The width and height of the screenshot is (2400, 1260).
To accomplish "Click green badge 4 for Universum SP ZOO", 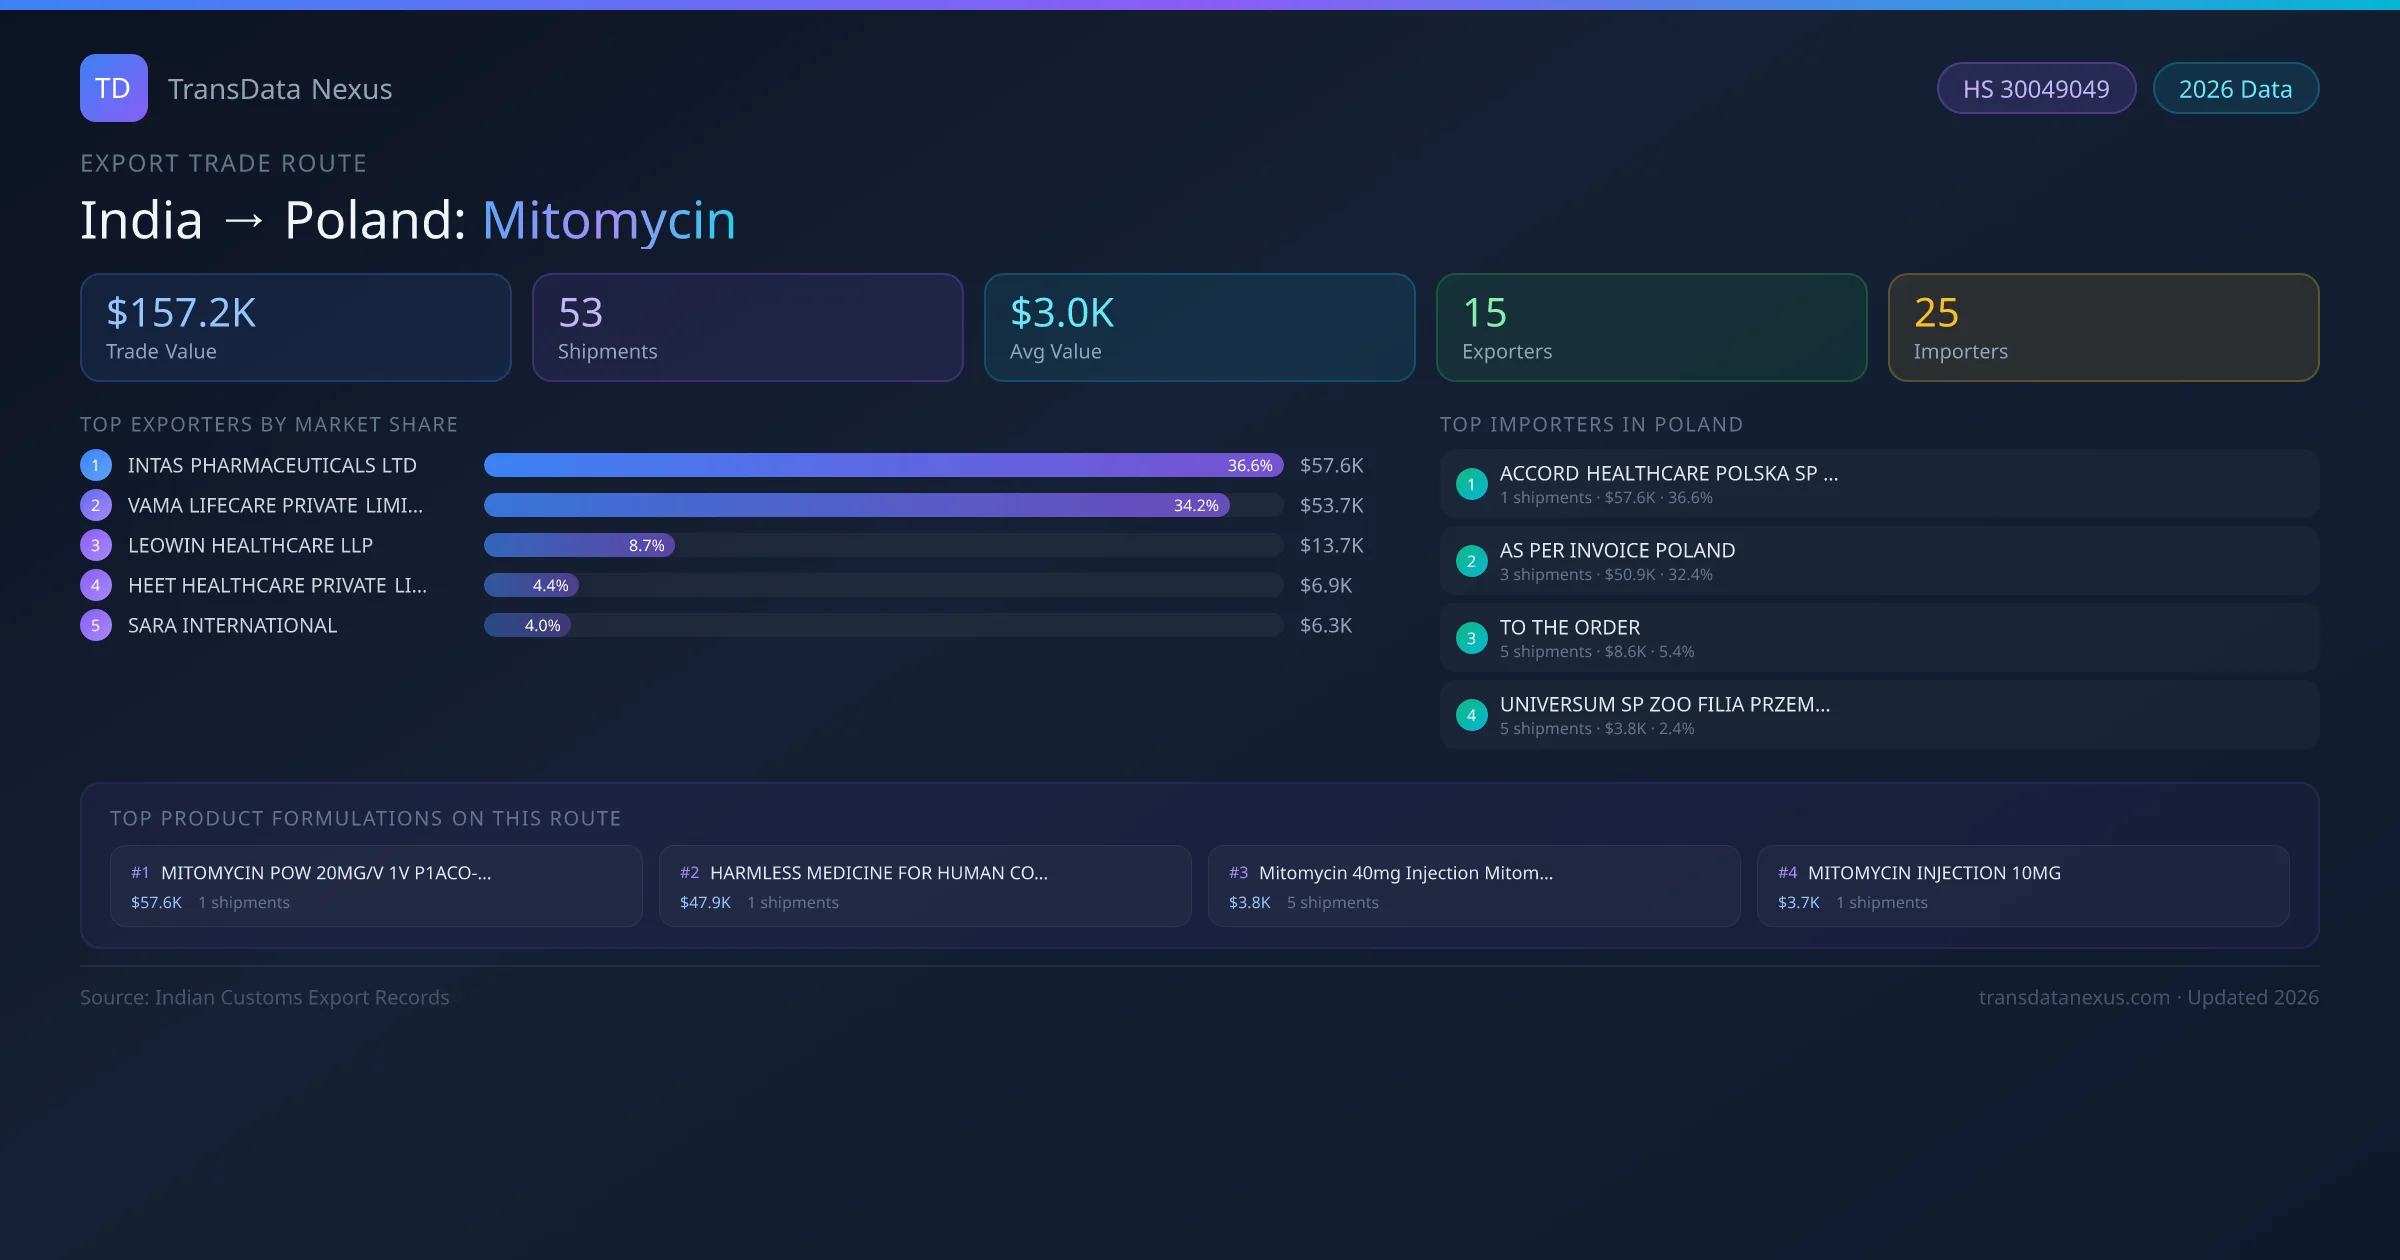I will click(x=1471, y=715).
